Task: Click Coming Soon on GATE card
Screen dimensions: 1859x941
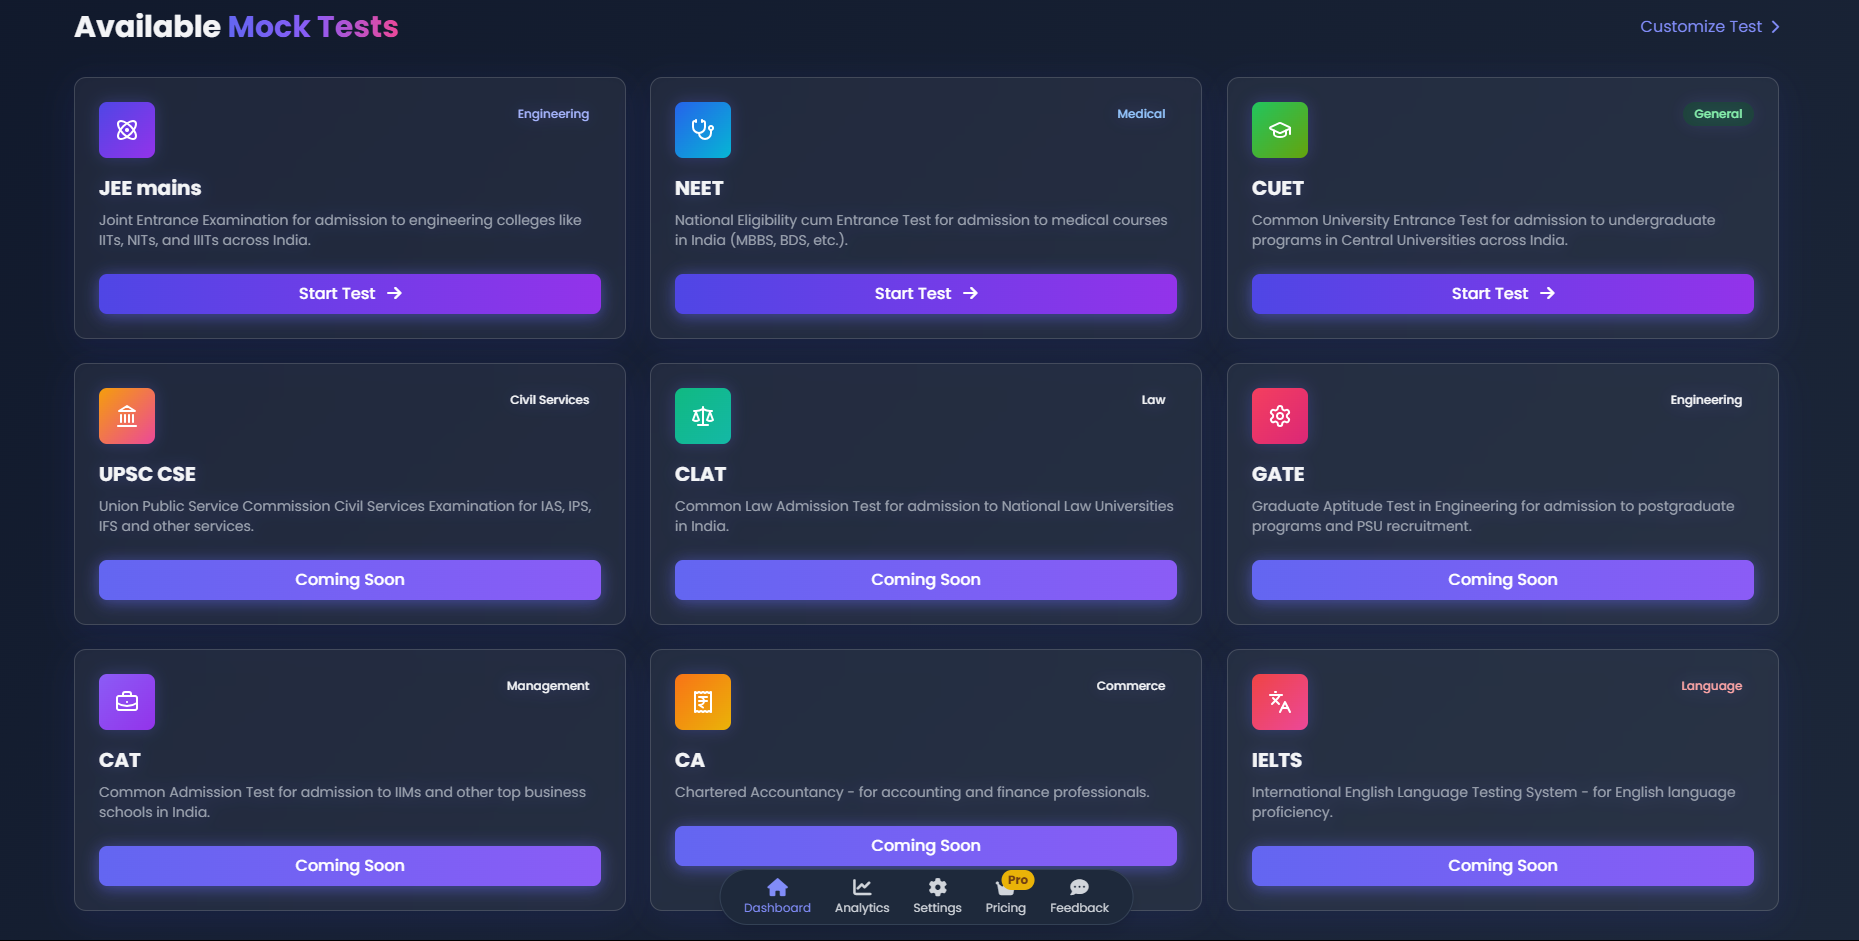Action: 1503,580
